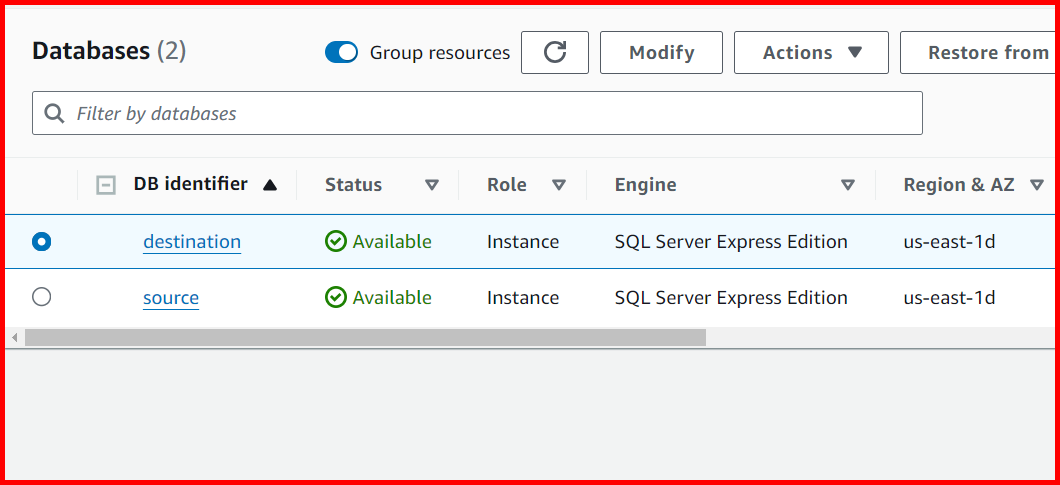Click SQL Server Express Edition in destination row
Image resolution: width=1060 pixels, height=485 pixels.
(731, 241)
